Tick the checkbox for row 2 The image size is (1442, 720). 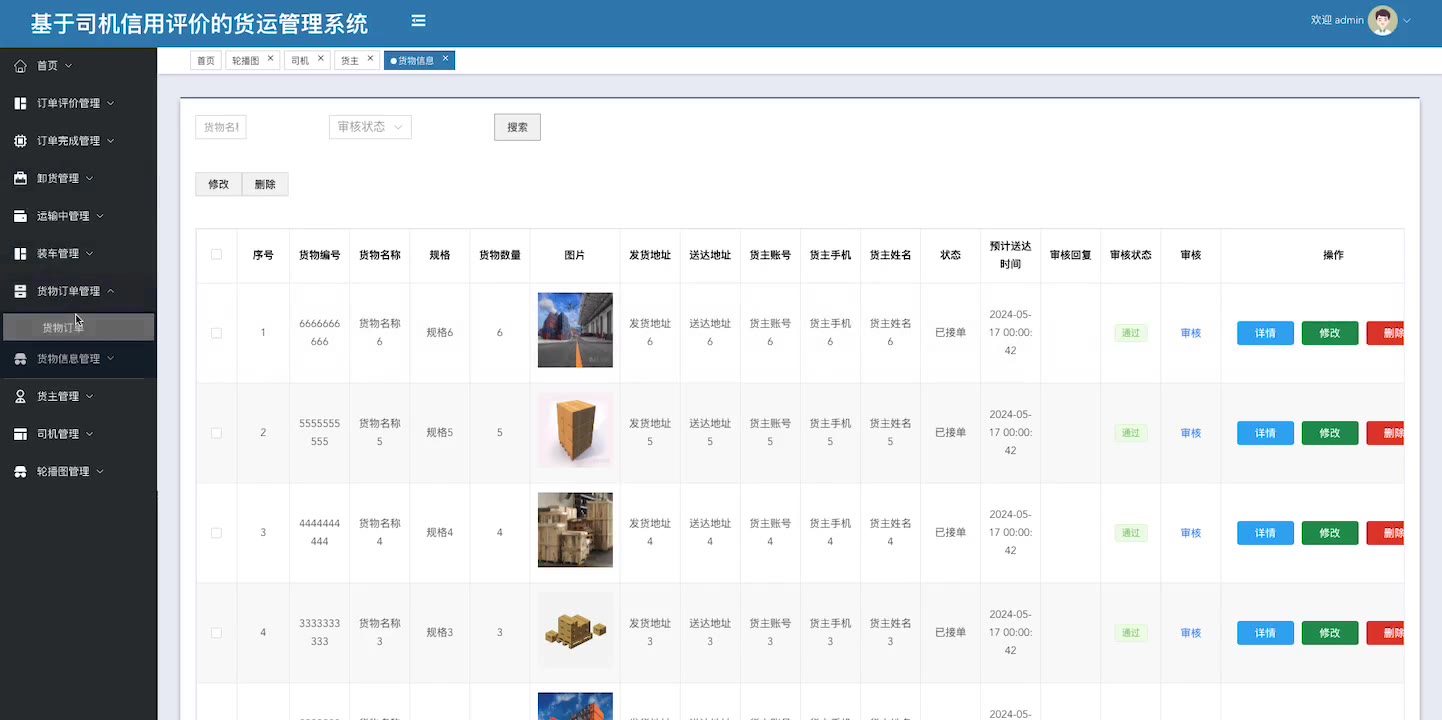coord(216,433)
